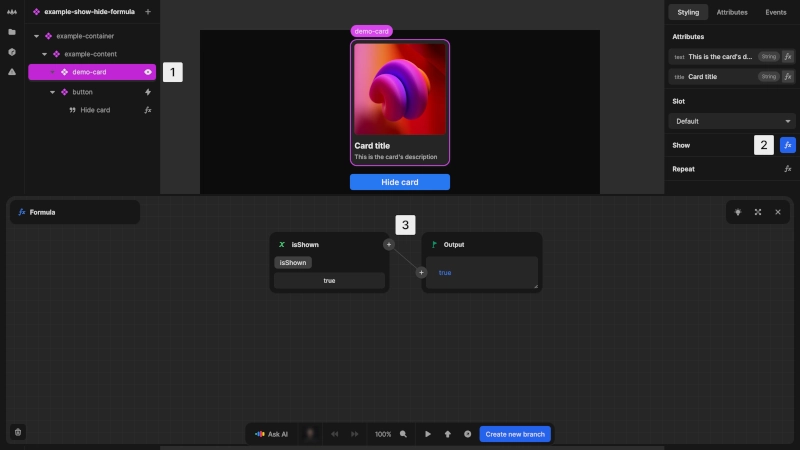Select the Hide card text node
Viewport: 800px width, 450px height.
(x=95, y=110)
